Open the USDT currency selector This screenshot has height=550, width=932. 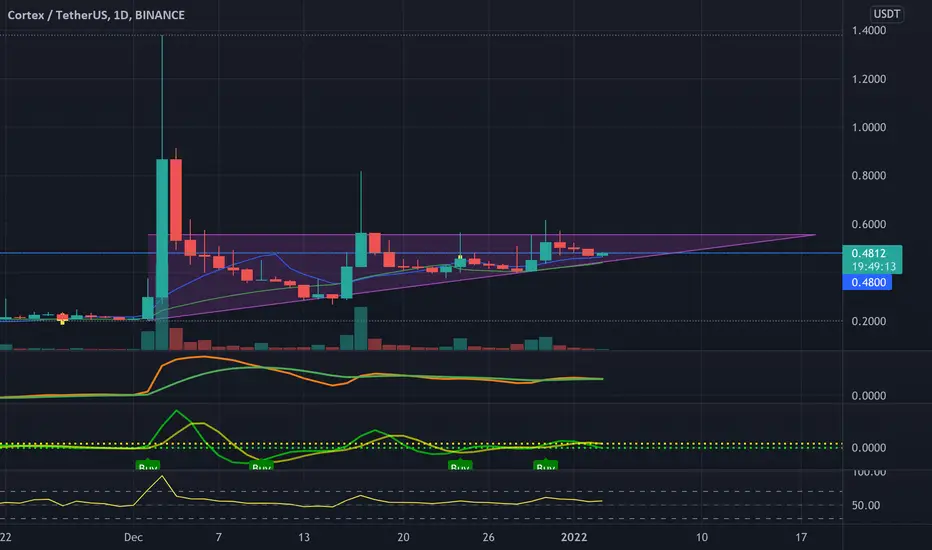(x=886, y=14)
